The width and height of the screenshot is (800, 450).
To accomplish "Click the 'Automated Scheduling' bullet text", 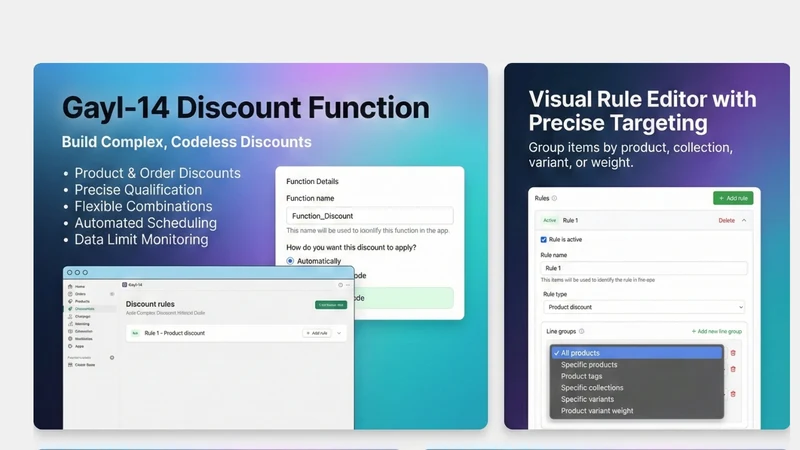I will tap(145, 223).
